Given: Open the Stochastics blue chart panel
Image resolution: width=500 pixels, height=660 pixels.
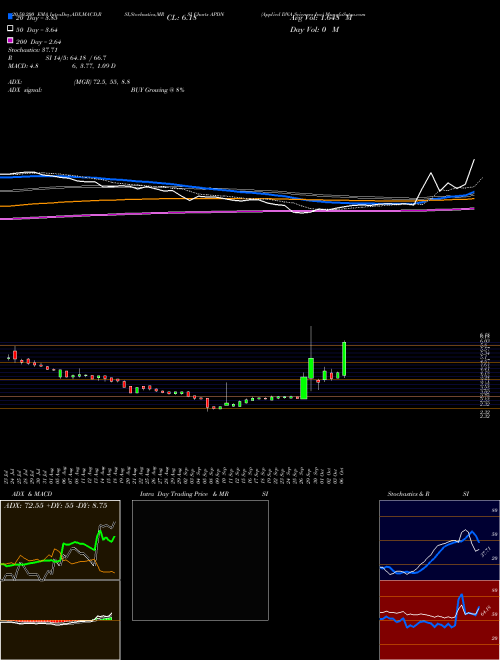Looking at the screenshot, I should click(x=439, y=540).
